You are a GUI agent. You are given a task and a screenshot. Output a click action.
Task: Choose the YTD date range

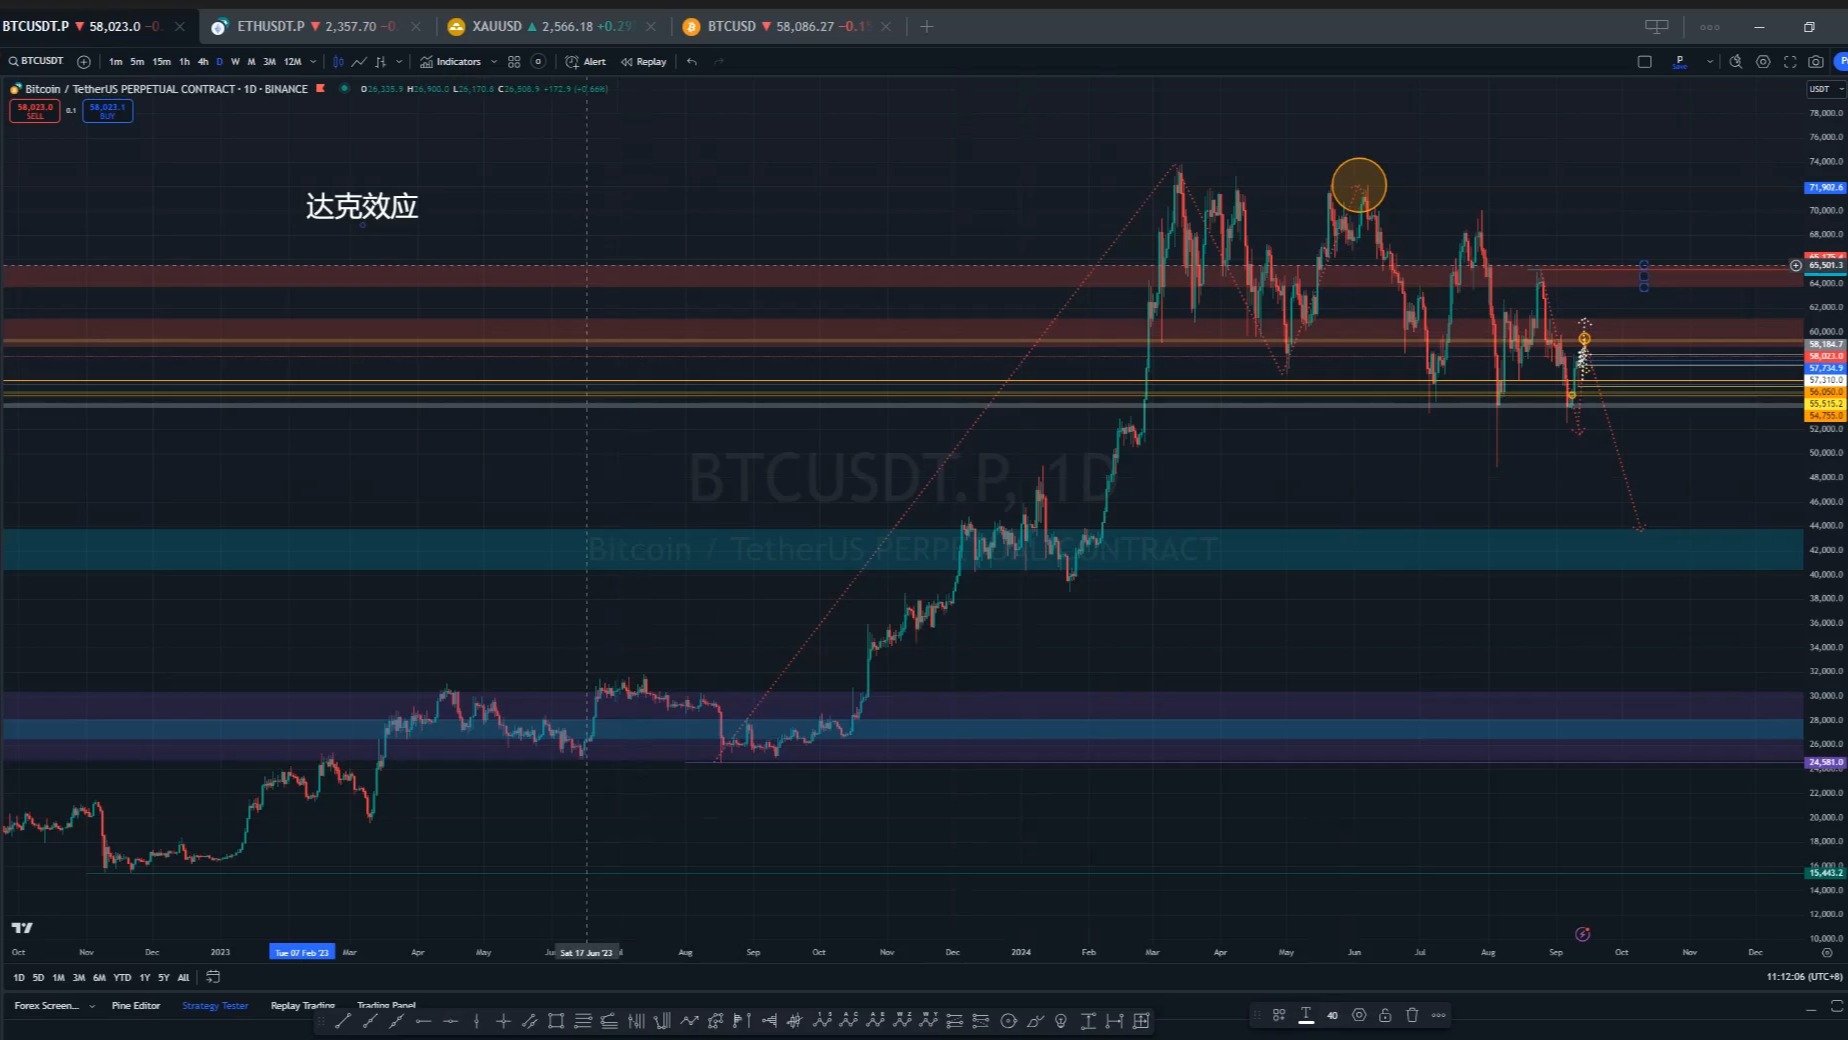point(122,978)
